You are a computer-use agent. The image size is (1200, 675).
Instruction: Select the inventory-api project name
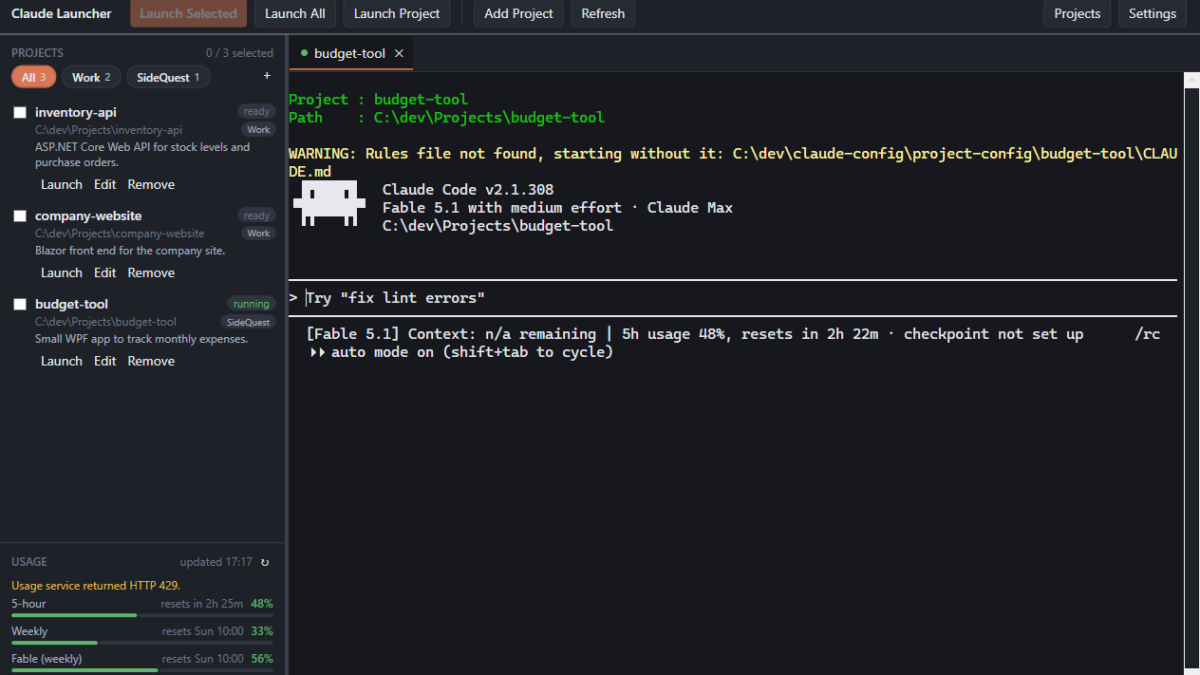[76, 113]
